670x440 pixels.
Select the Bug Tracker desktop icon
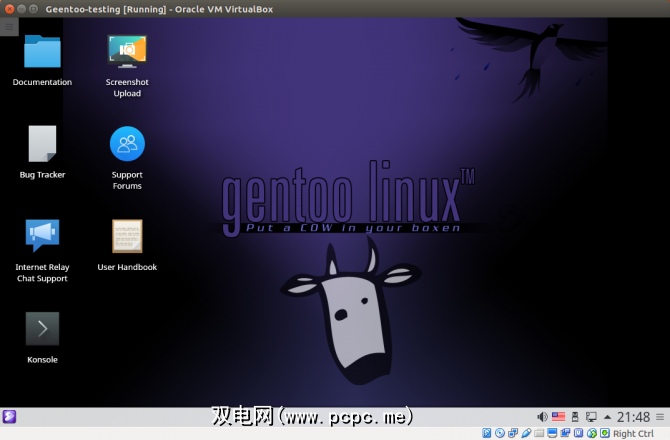(42, 144)
